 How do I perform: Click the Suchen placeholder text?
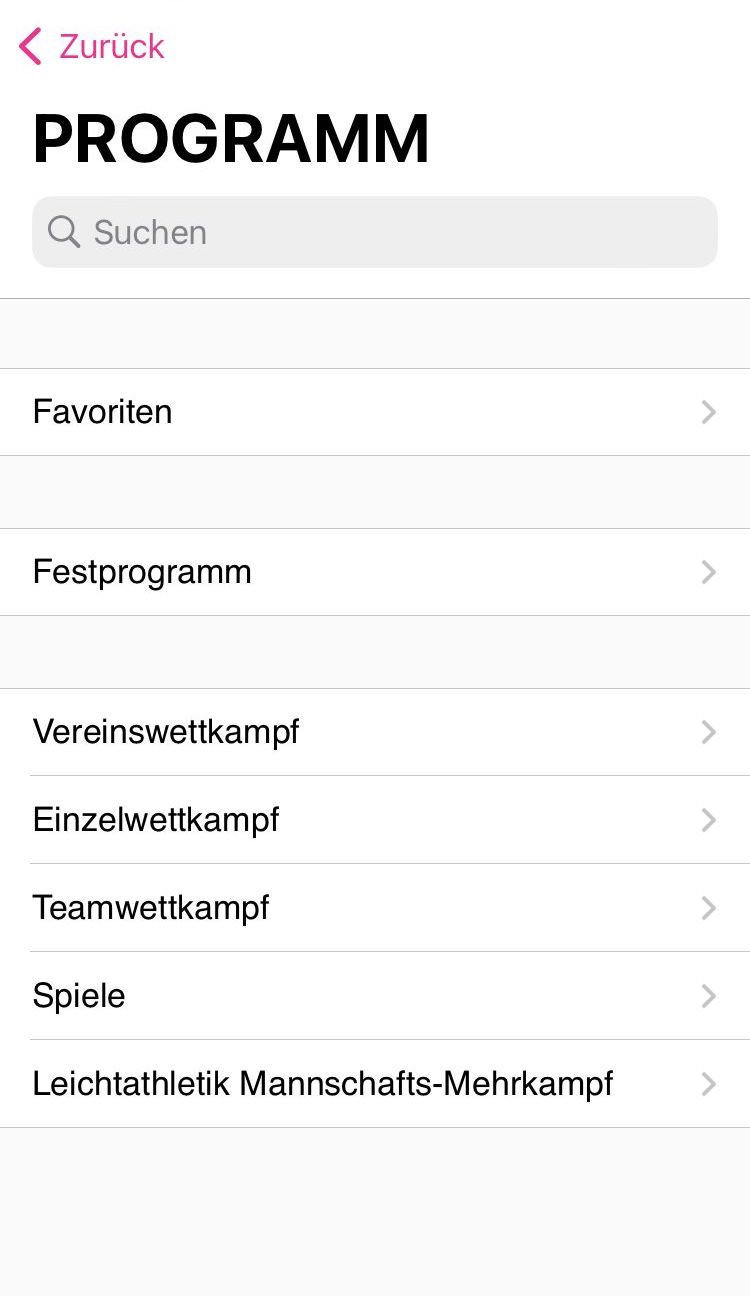150,232
